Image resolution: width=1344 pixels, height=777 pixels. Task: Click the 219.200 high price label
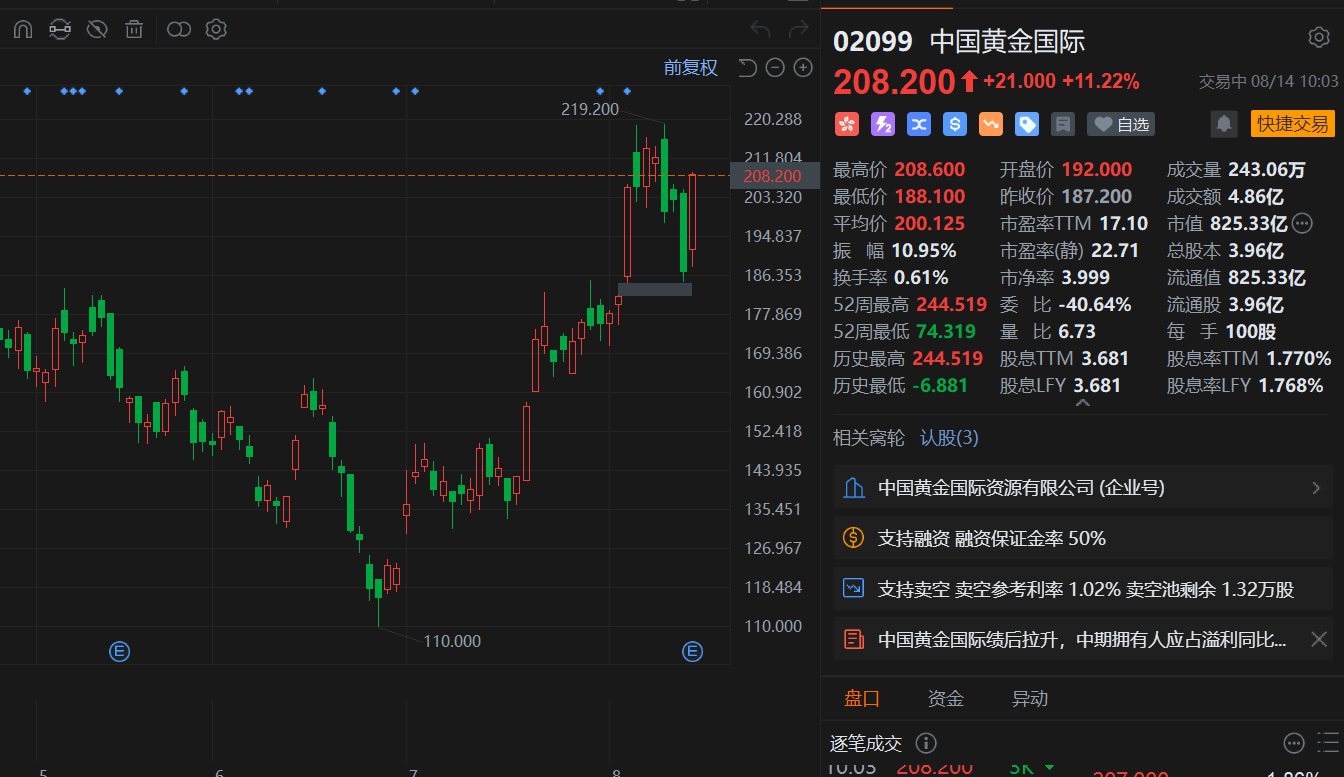point(590,109)
